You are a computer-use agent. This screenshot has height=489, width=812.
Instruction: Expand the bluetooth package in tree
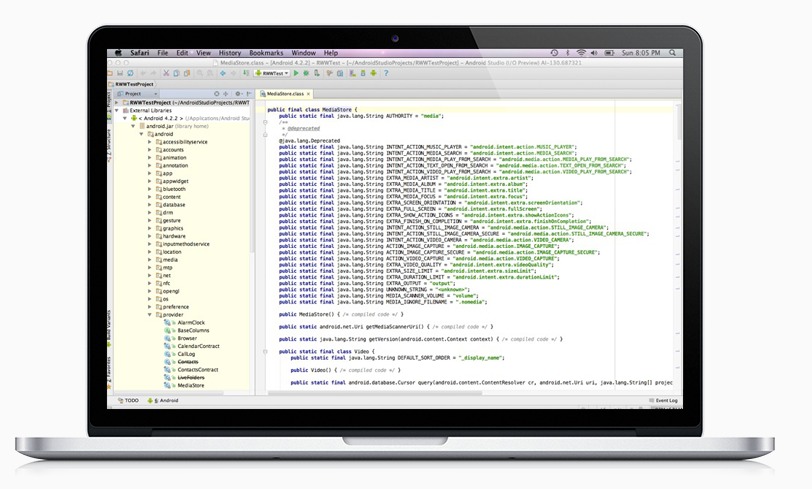tap(150, 189)
